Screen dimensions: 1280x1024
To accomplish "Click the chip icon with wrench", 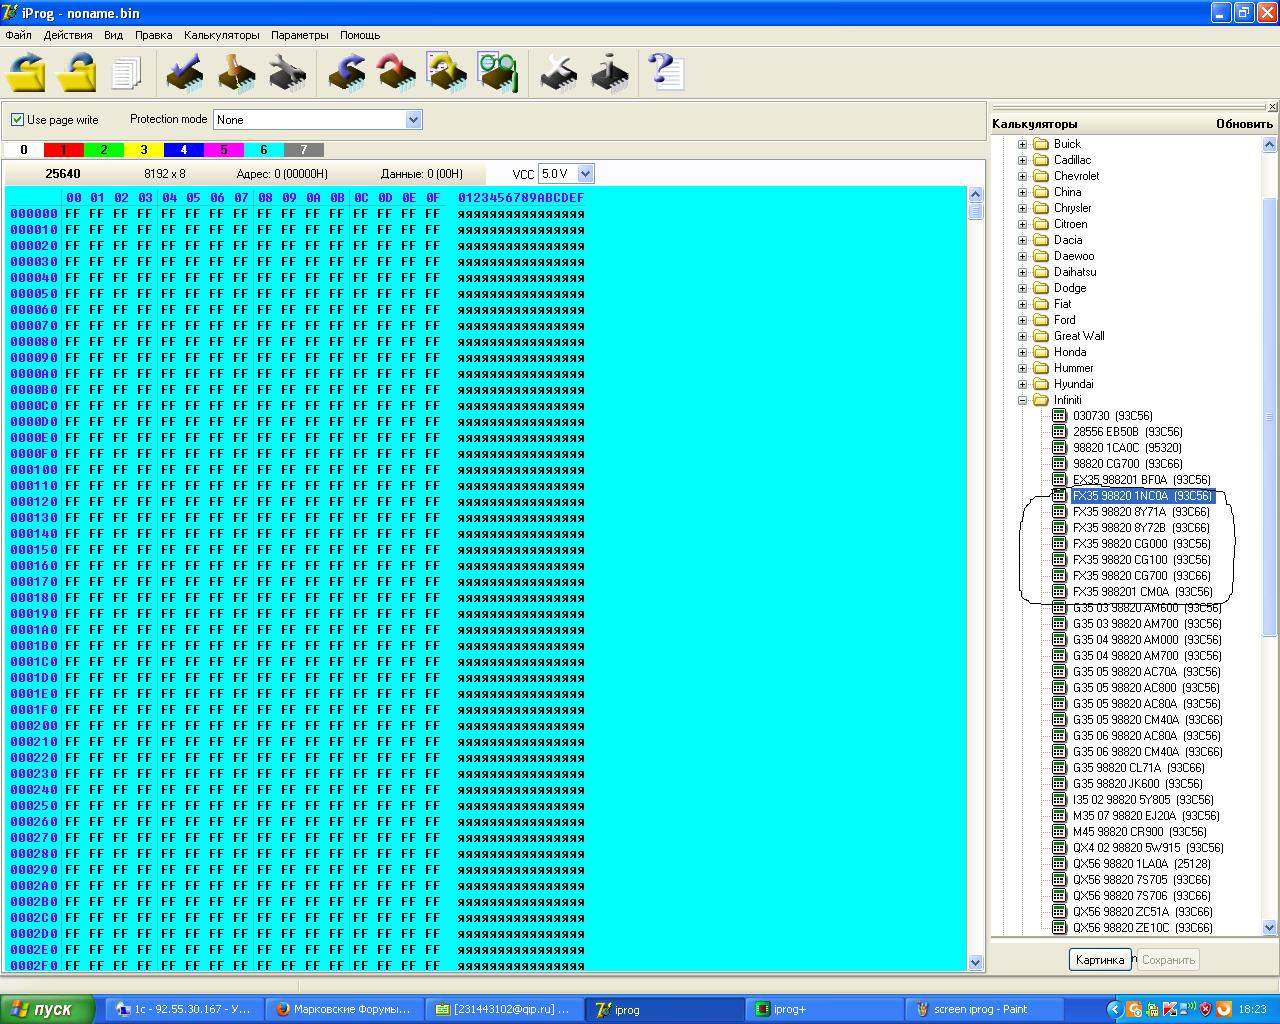I will (x=287, y=73).
